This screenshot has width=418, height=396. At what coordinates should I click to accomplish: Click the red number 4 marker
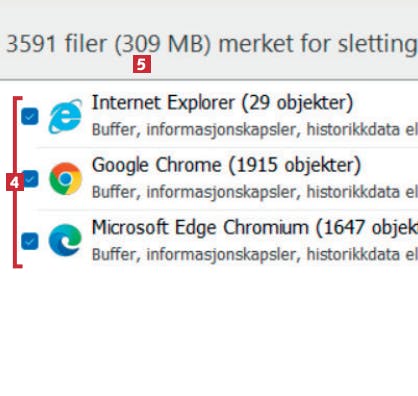pyautogui.click(x=14, y=182)
